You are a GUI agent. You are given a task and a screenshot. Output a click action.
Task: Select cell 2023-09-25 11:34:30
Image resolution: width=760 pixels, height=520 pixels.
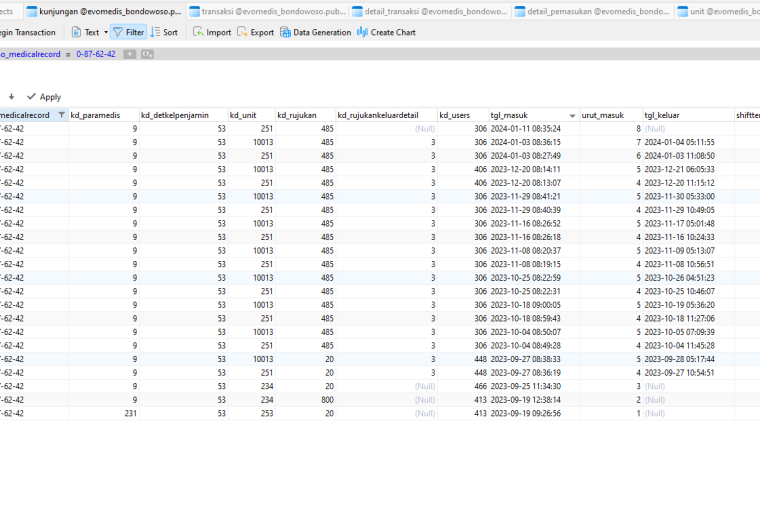[534, 387]
